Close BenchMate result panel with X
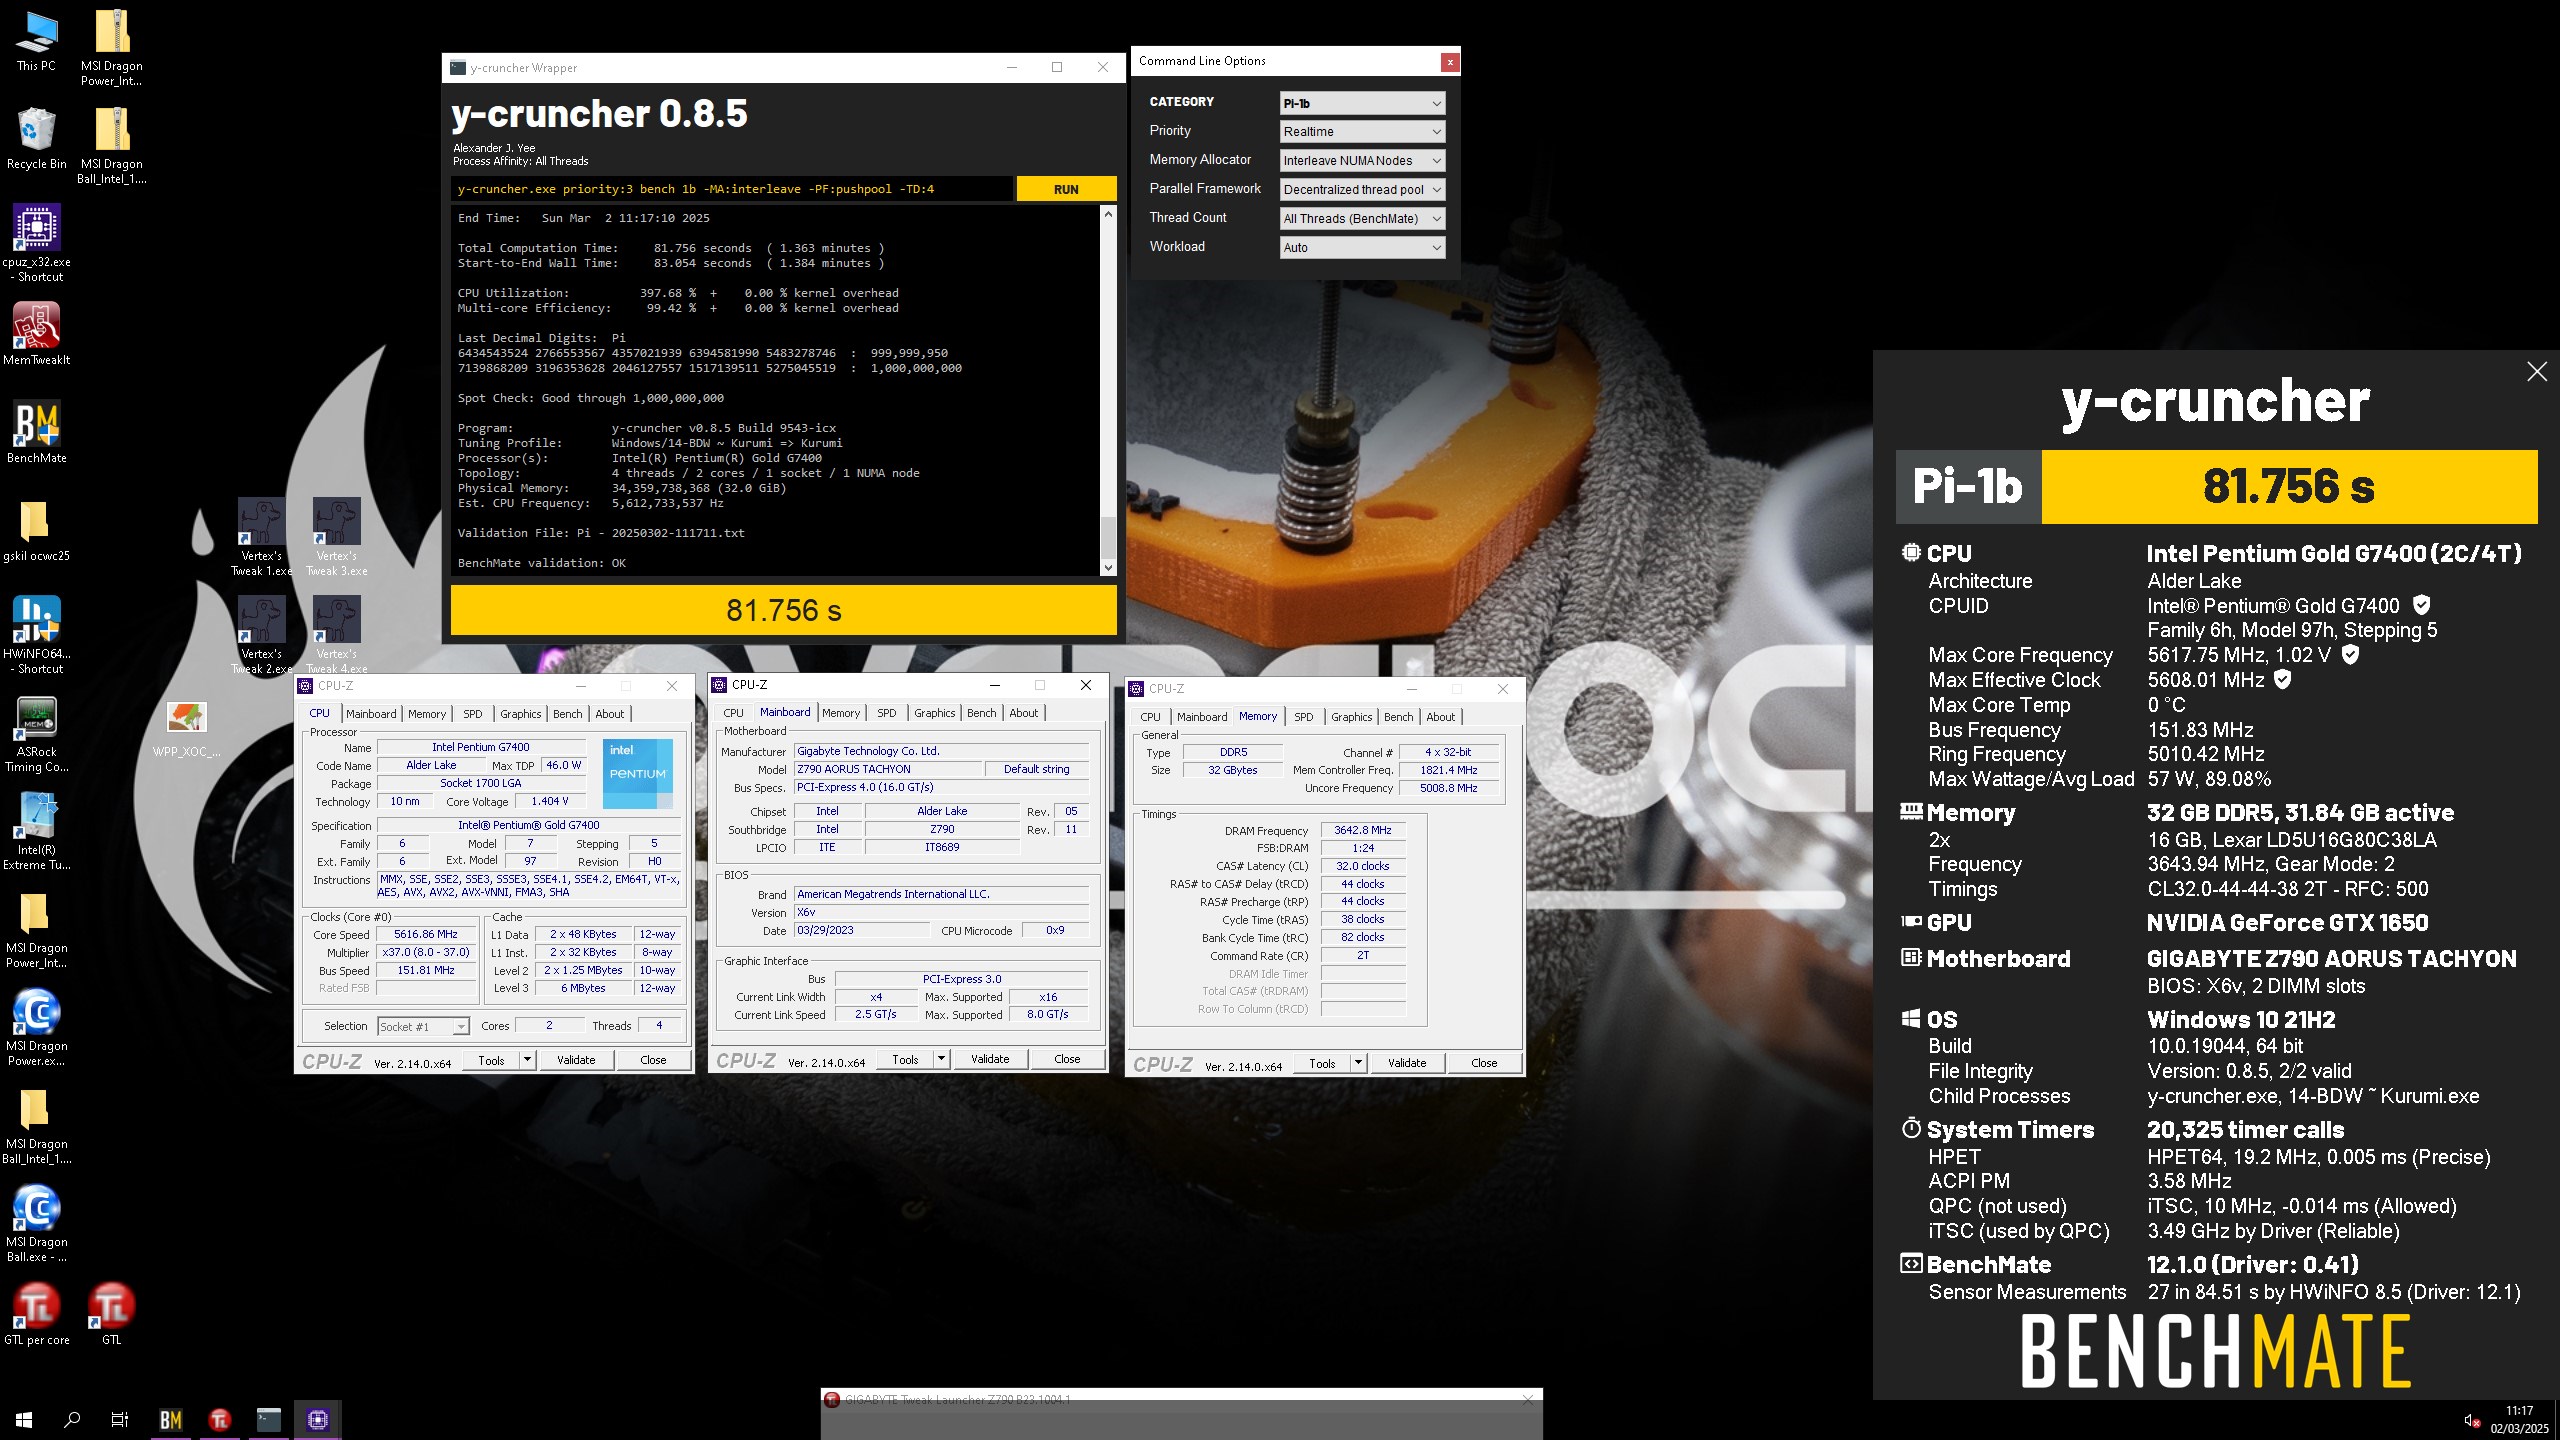2560x1440 pixels. (2536, 372)
